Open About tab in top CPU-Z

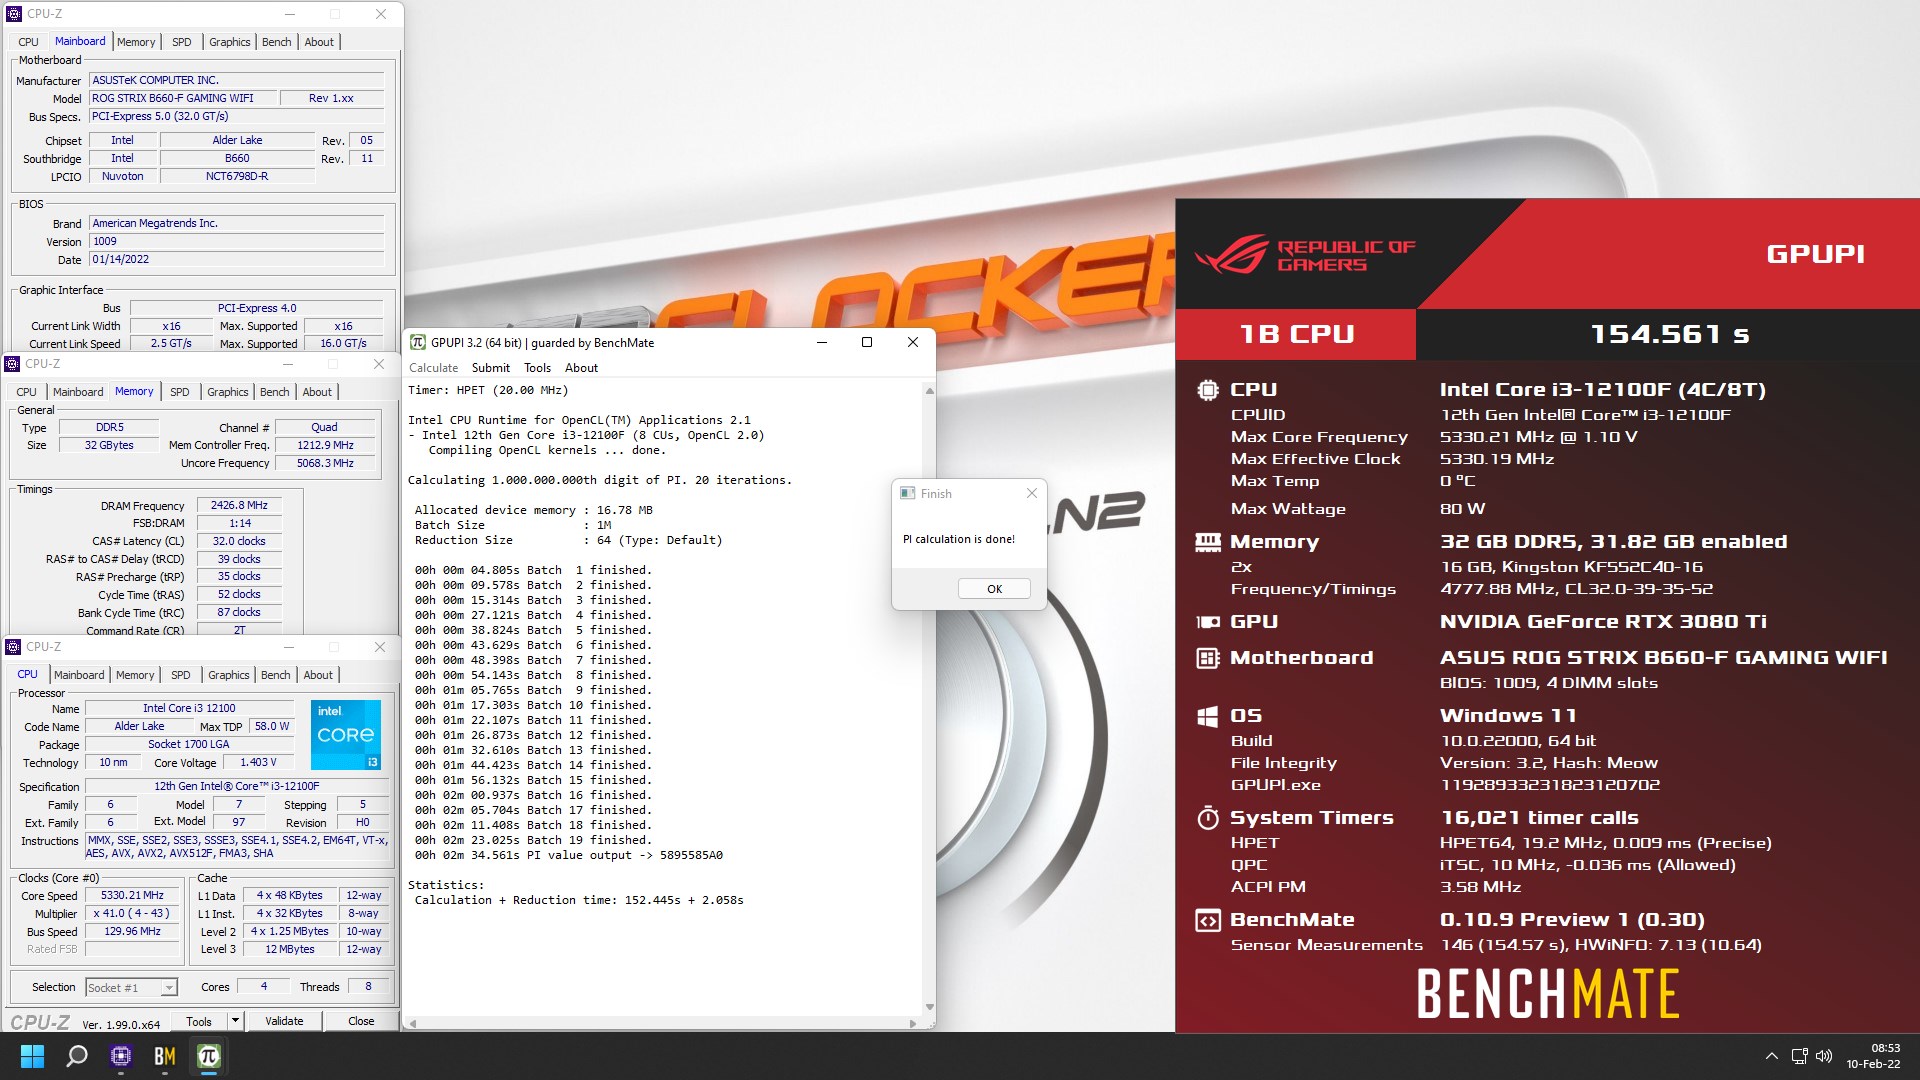point(319,42)
